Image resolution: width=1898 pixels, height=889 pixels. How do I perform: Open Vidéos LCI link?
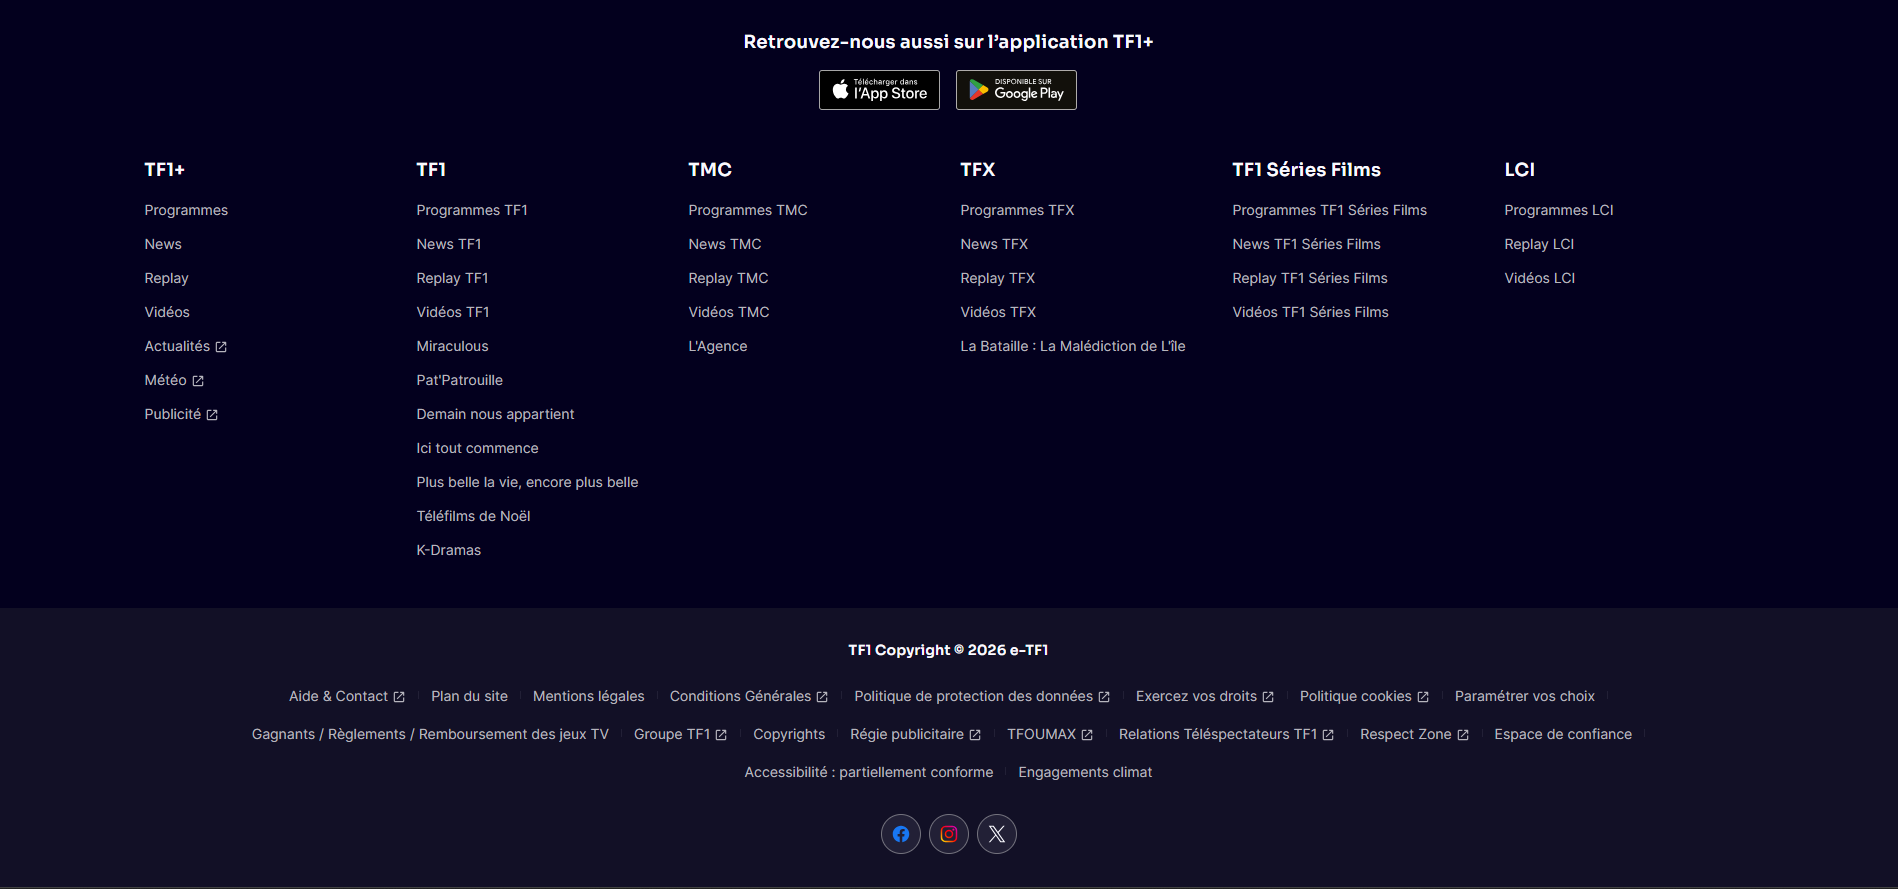click(1540, 278)
